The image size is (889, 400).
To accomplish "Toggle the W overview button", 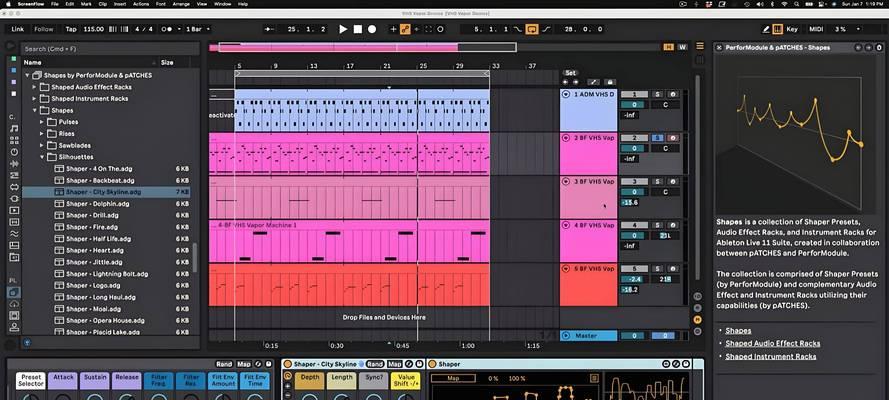I will pos(682,47).
